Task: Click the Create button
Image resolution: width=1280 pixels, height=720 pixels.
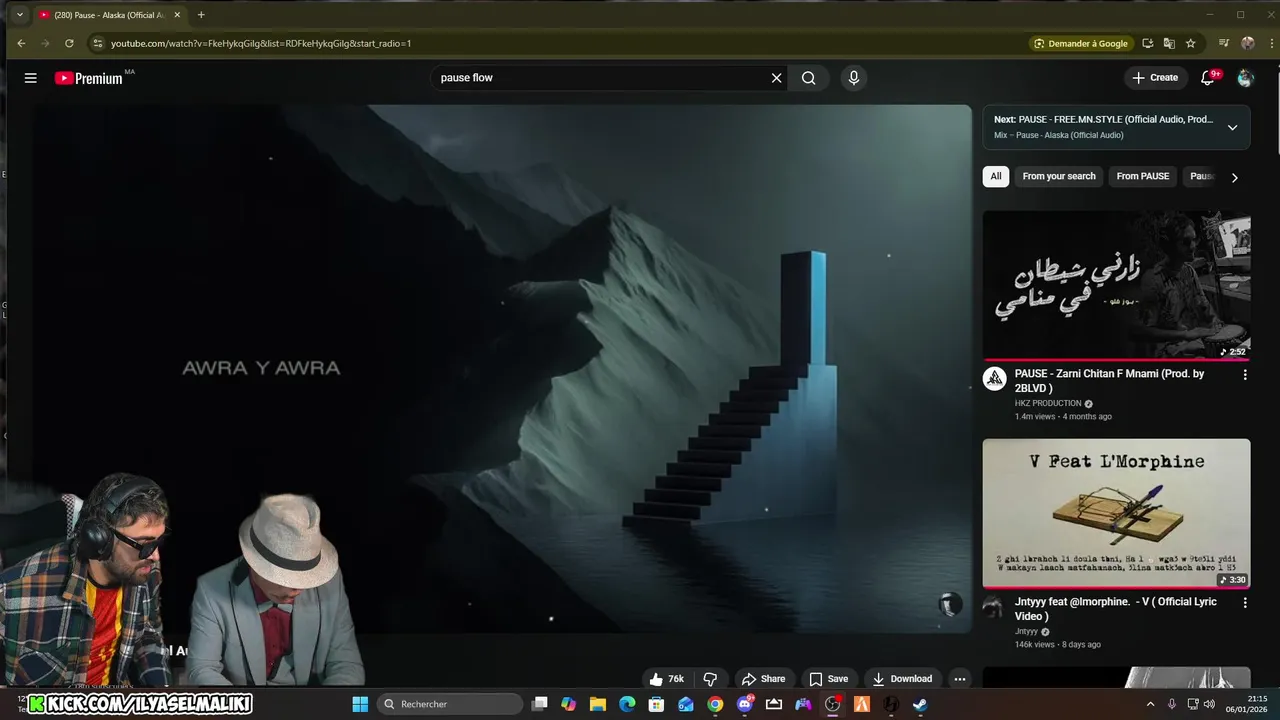Action: 1155,78
